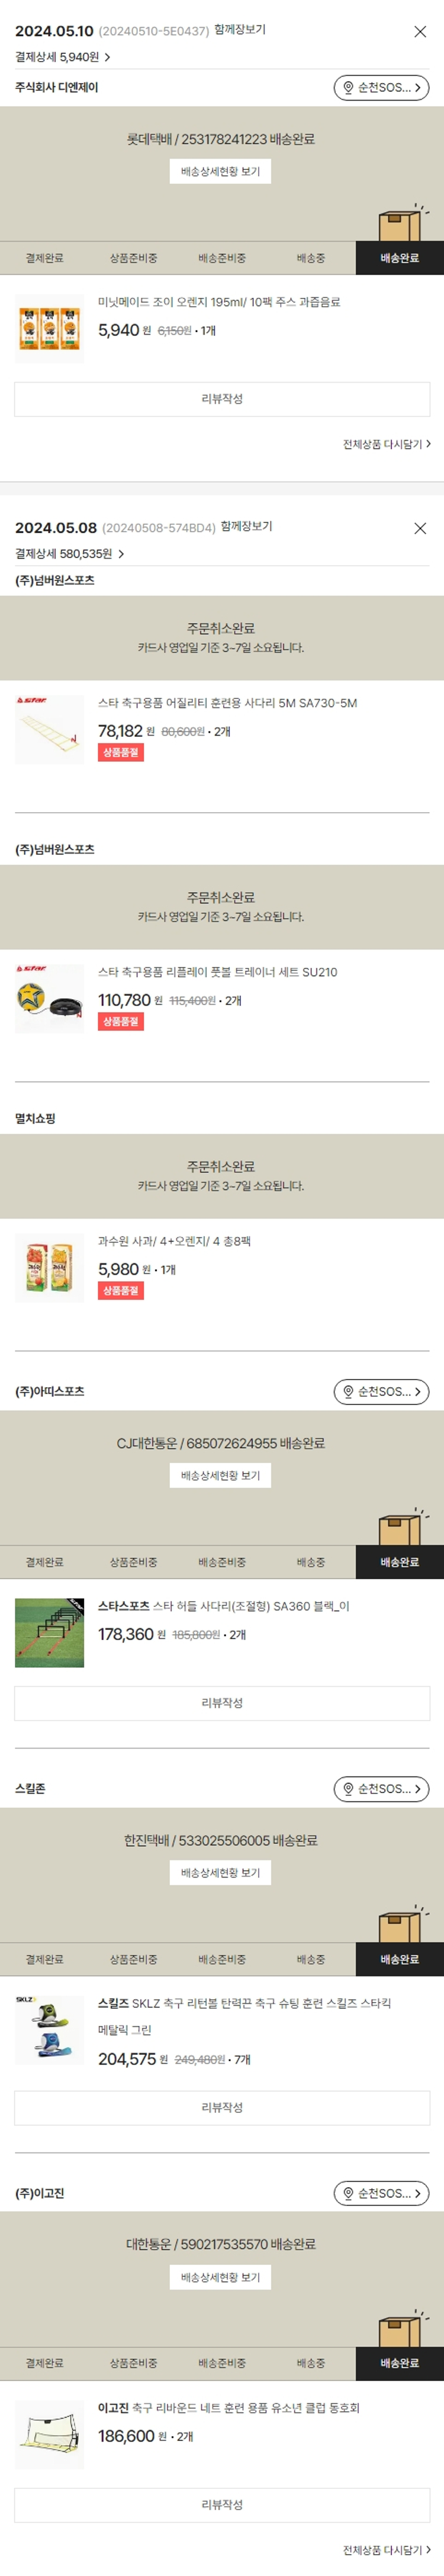This screenshot has height=2576, width=444.
Task: Open 미닛메이드 orange juice product thumbnail
Action: click(49, 329)
